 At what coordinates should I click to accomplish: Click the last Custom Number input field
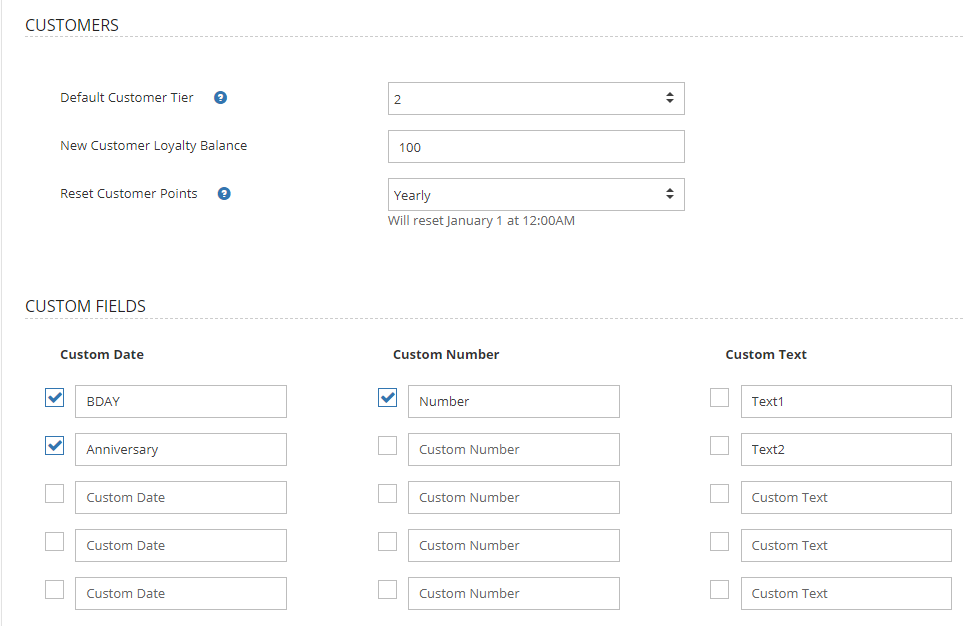tap(513, 593)
